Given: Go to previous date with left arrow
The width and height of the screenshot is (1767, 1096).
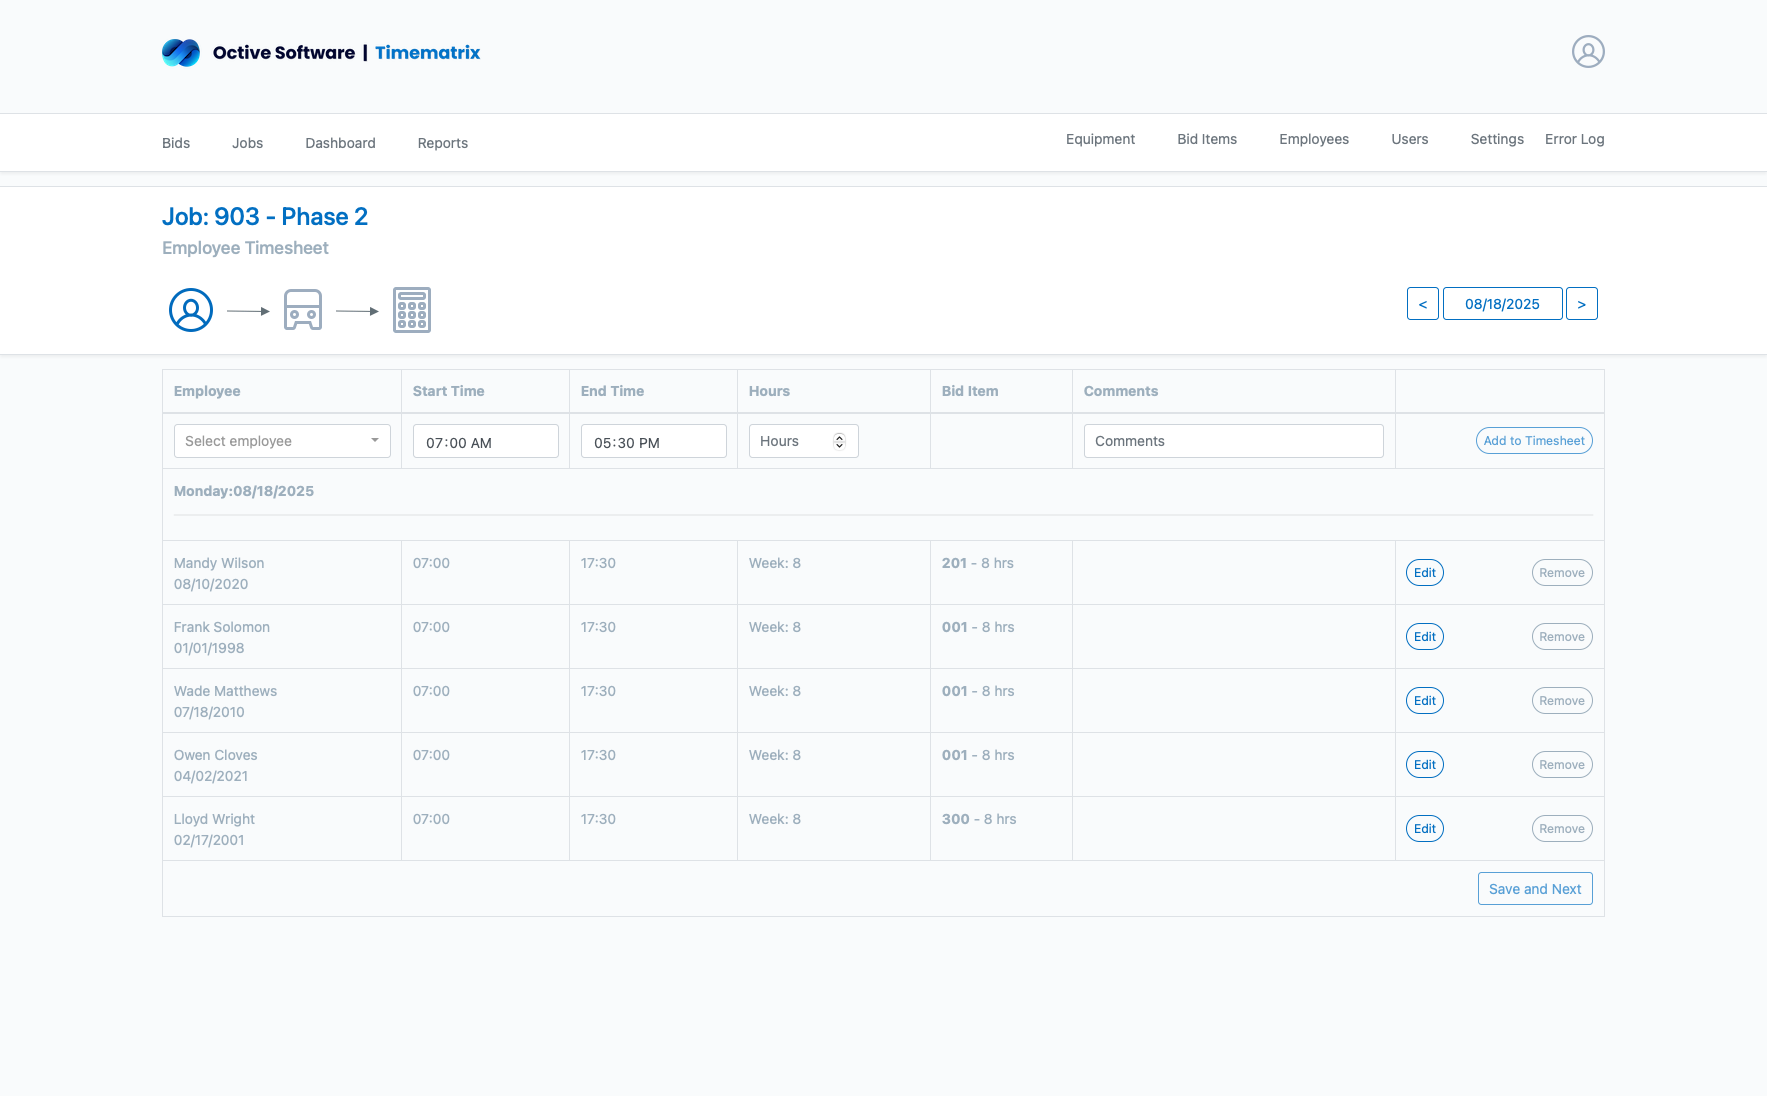Looking at the screenshot, I should pyautogui.click(x=1422, y=304).
